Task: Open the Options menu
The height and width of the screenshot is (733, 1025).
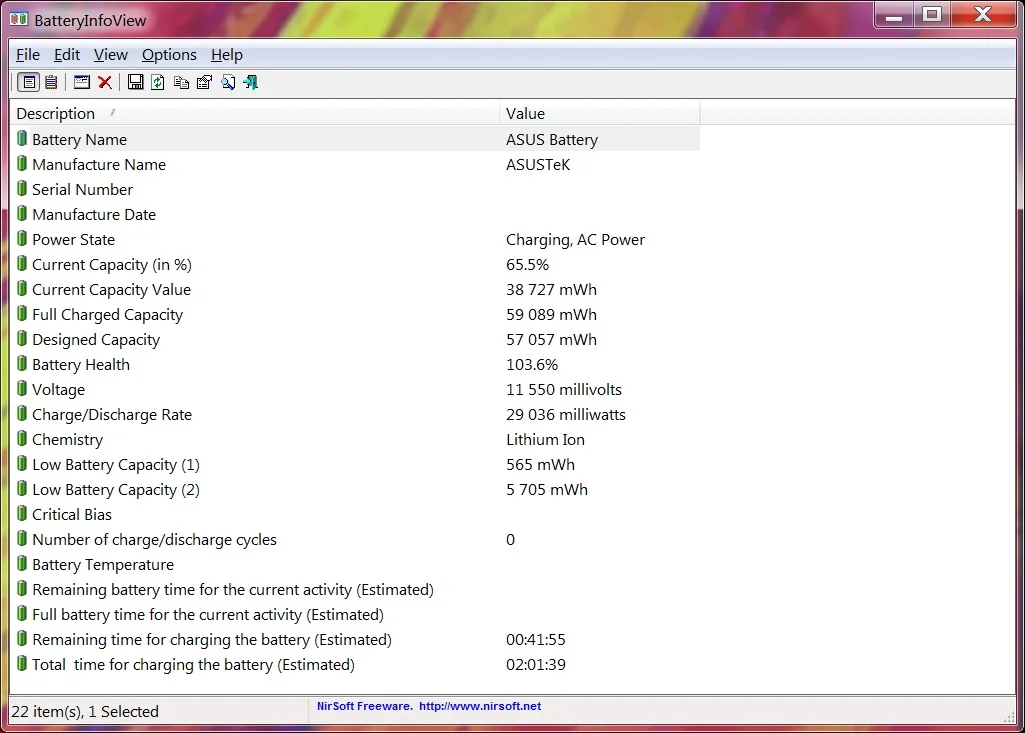Action: coord(169,55)
